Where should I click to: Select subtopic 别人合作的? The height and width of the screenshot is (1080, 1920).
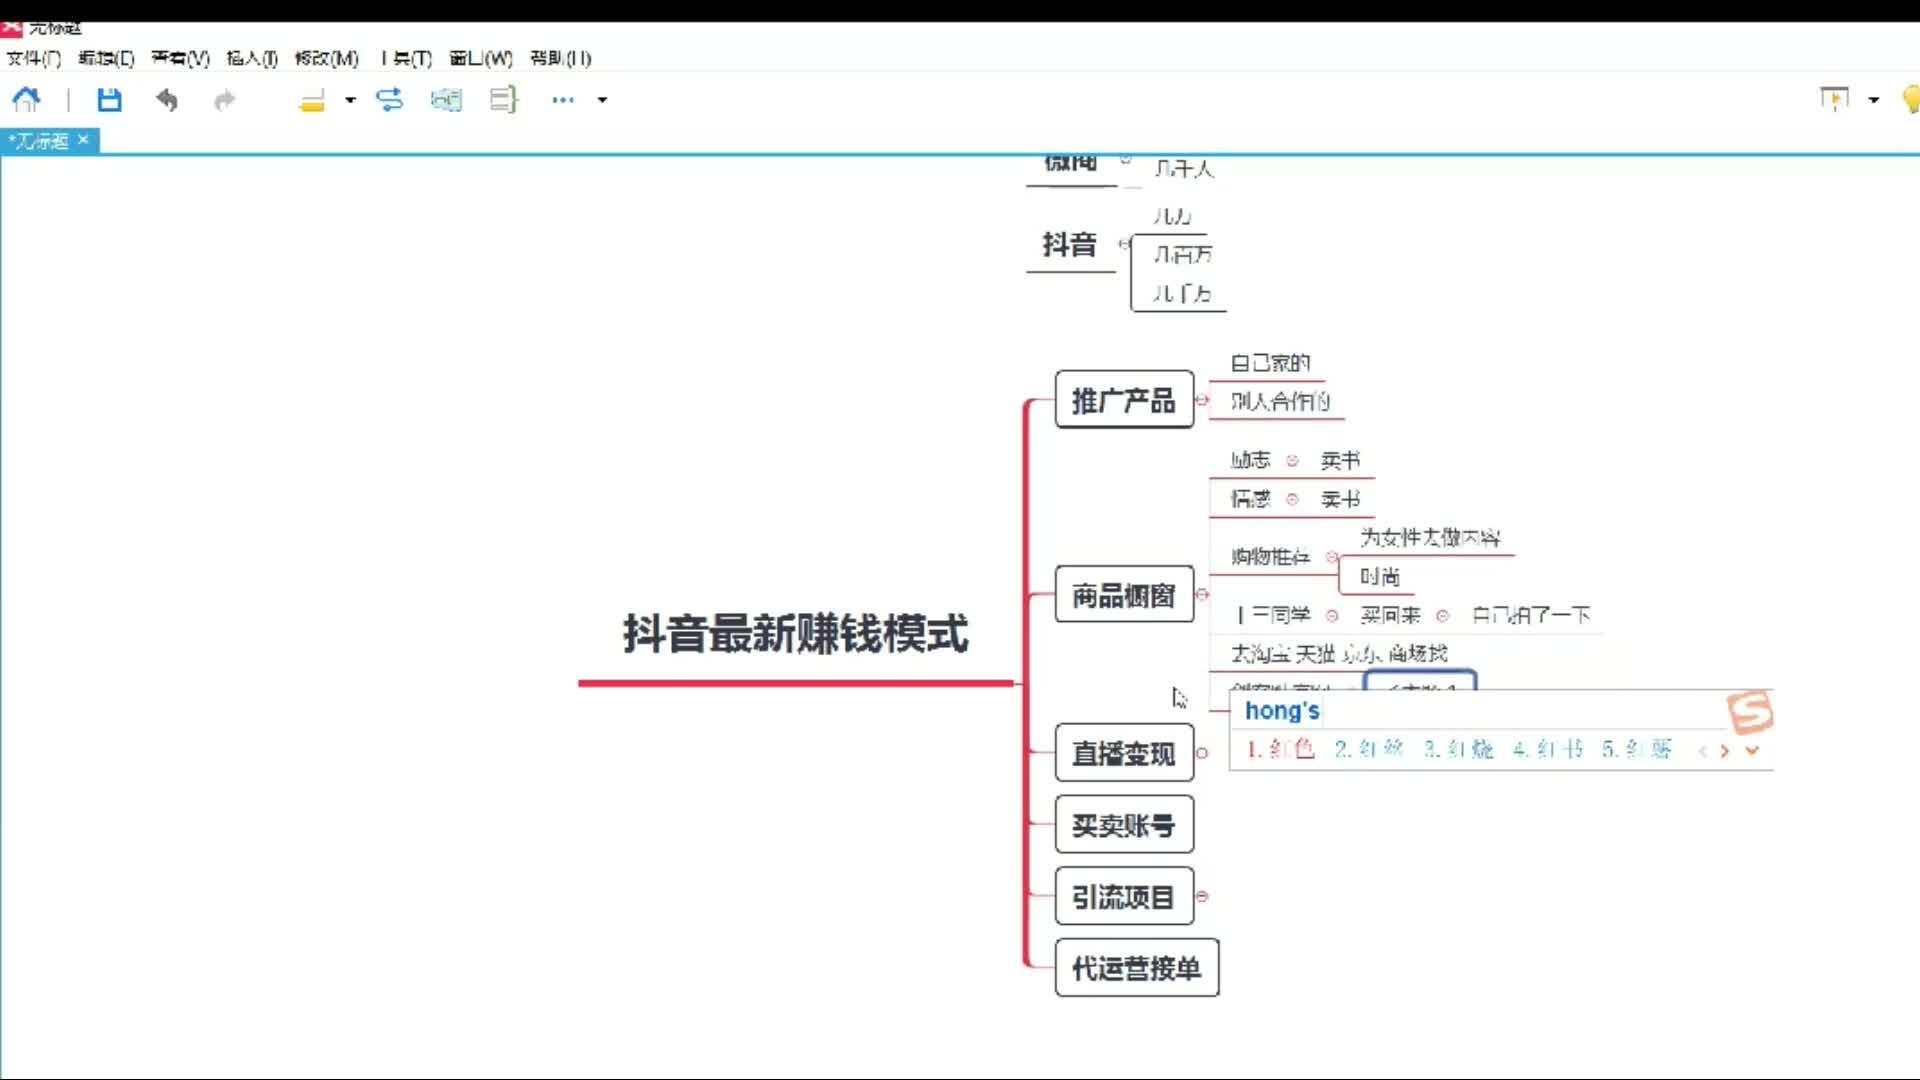1281,401
